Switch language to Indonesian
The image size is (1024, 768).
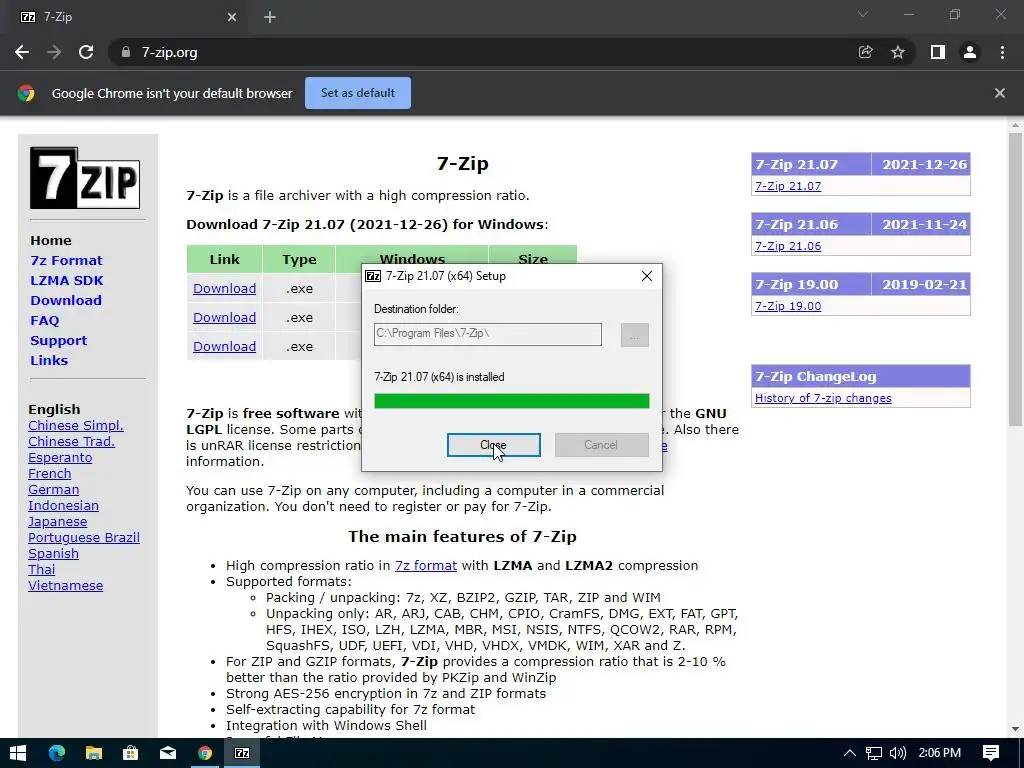pos(63,505)
